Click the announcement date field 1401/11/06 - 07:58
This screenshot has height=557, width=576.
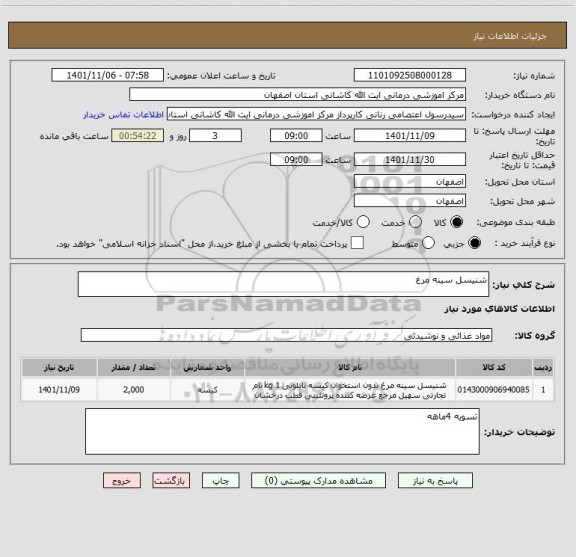click(x=108, y=75)
